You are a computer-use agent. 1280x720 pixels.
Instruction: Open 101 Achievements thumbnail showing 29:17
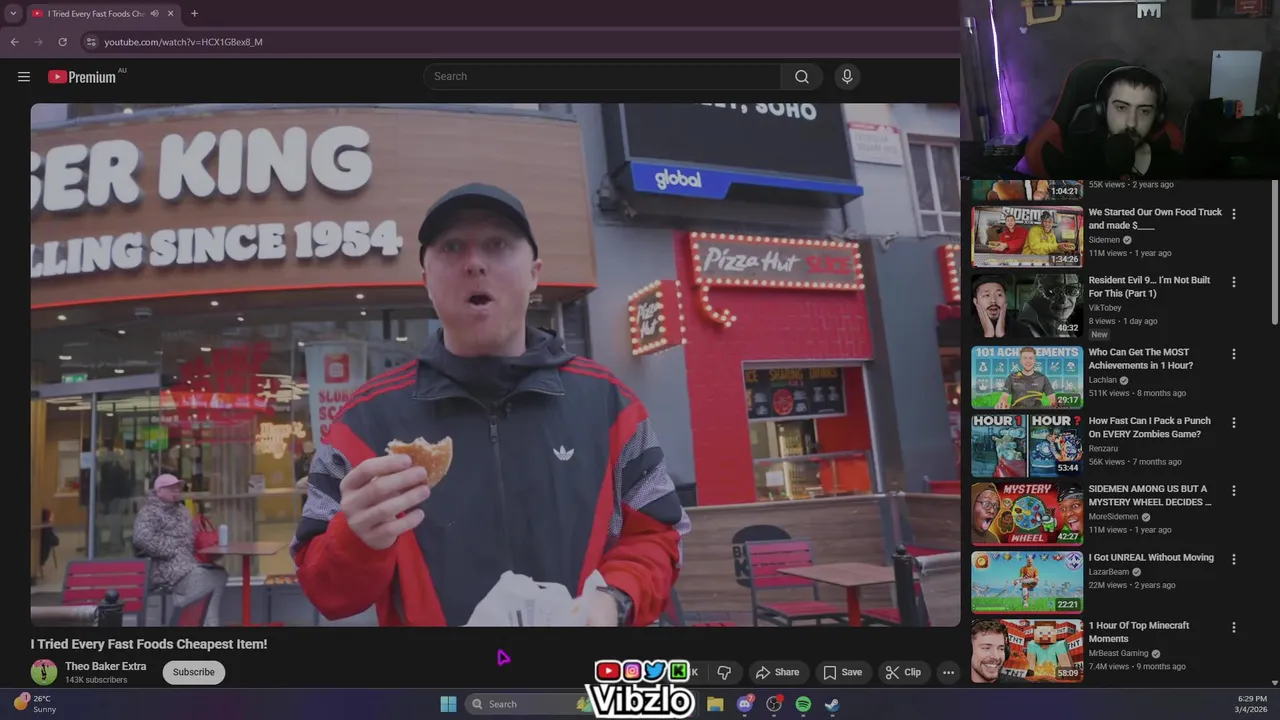[1027, 377]
